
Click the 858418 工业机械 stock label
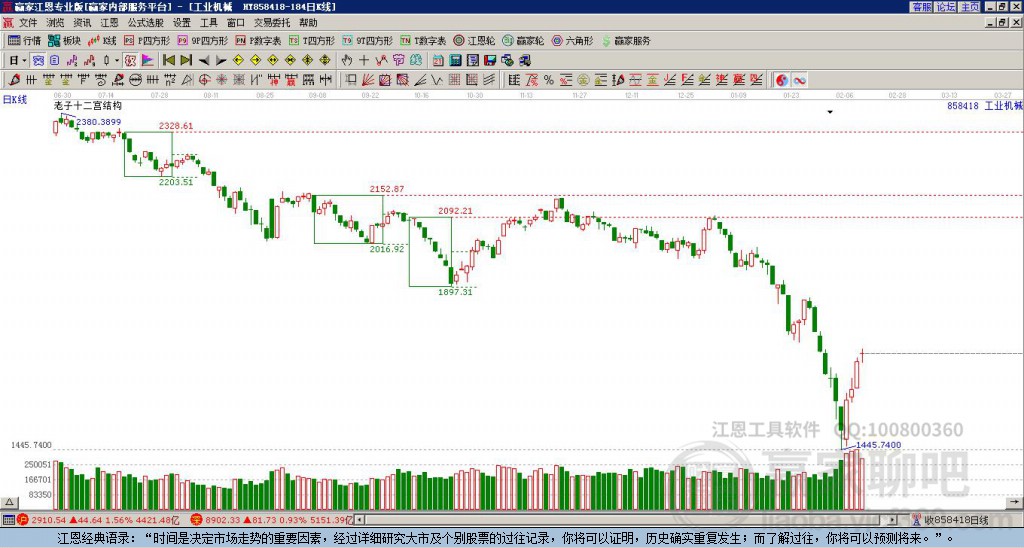coord(984,105)
